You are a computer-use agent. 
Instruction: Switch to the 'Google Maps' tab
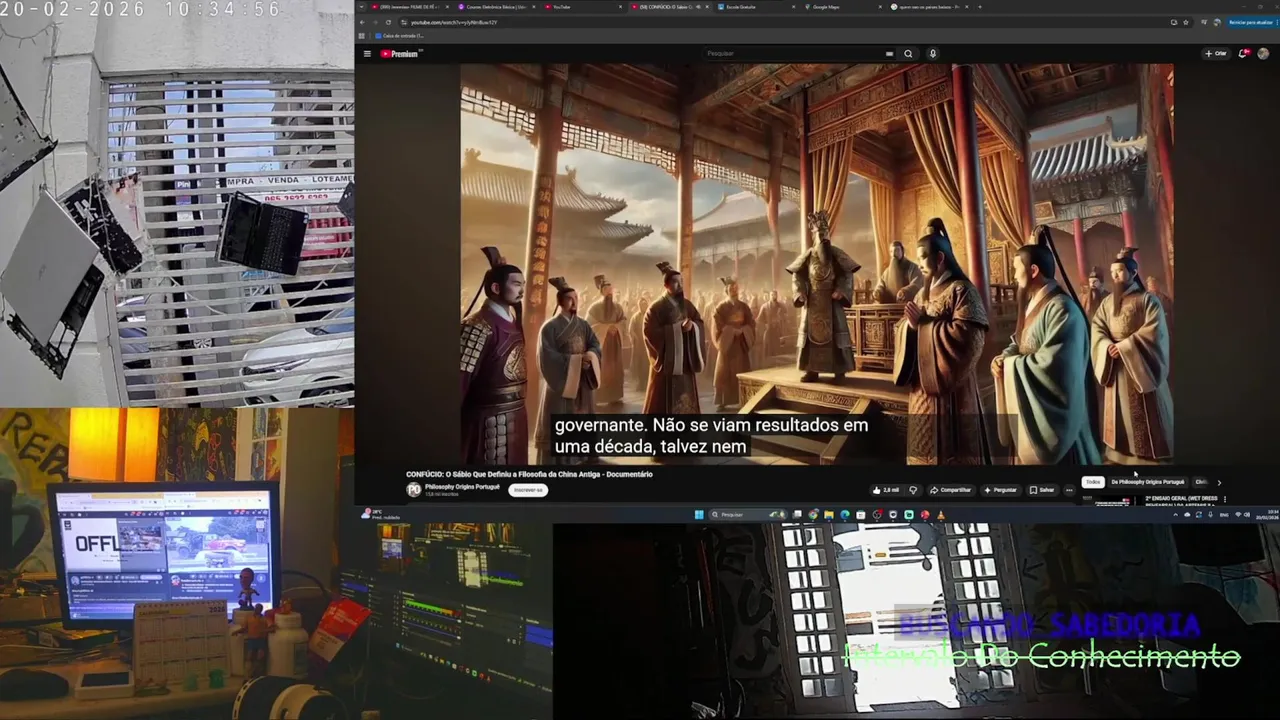pos(846,7)
